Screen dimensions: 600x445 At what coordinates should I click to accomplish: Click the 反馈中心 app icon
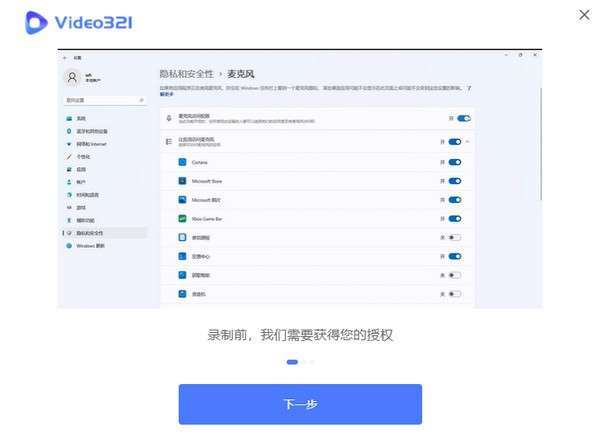click(183, 256)
